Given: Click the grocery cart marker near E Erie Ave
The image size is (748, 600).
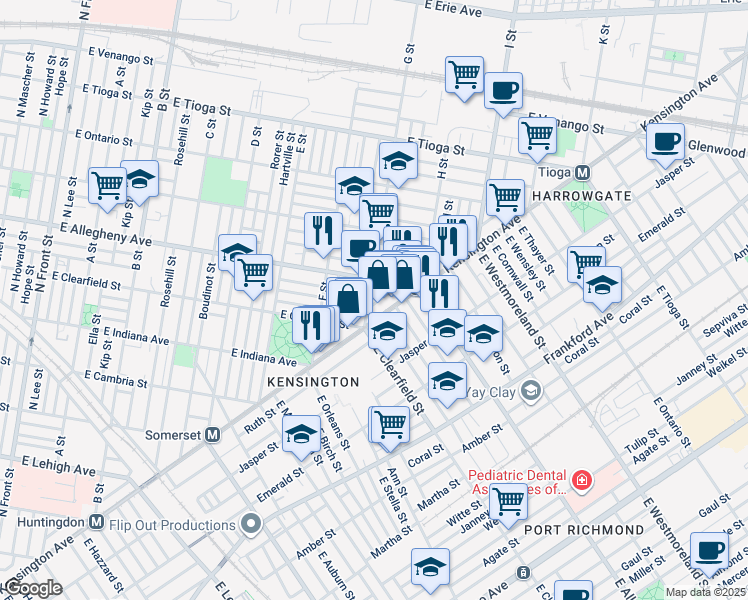Looking at the screenshot, I should coord(464,75).
